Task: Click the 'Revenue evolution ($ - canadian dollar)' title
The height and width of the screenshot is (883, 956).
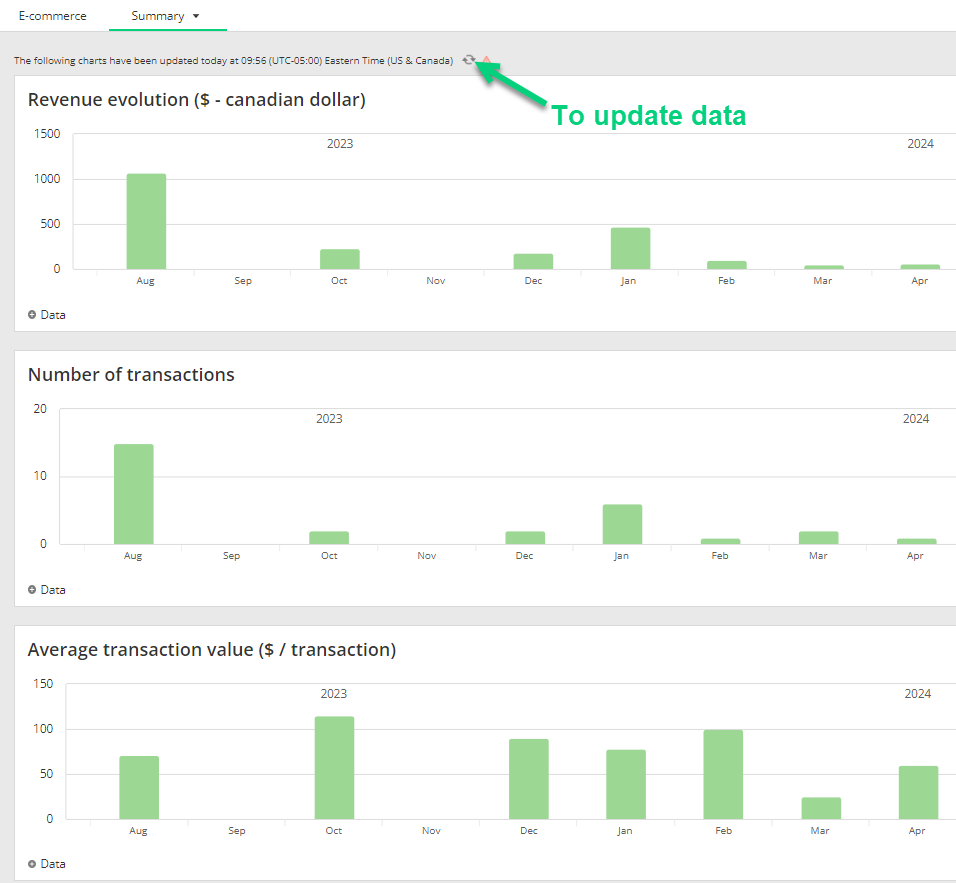Action: 196,99
